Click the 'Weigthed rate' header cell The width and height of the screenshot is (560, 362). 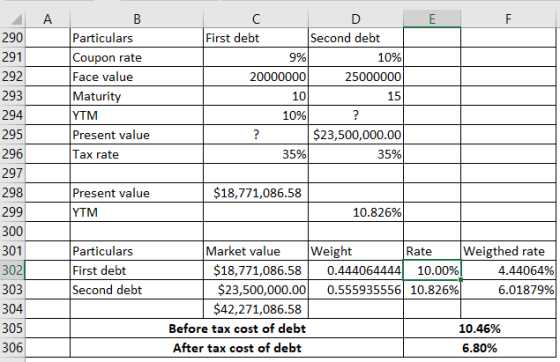tap(508, 251)
